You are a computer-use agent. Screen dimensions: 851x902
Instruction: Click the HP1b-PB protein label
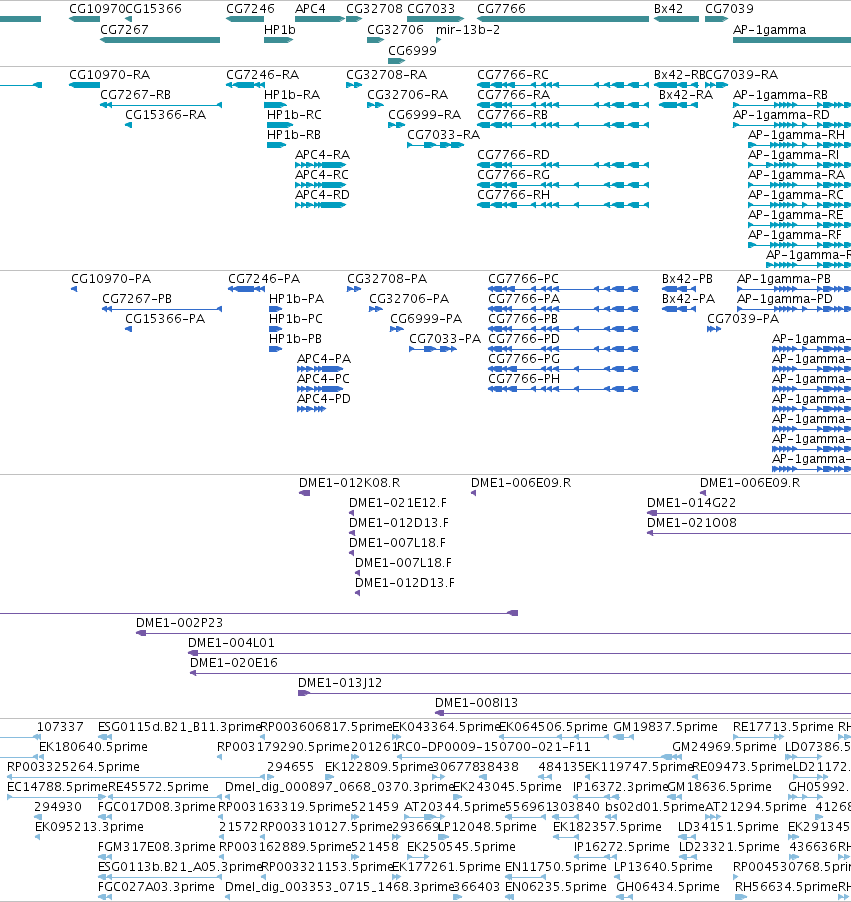click(x=295, y=339)
